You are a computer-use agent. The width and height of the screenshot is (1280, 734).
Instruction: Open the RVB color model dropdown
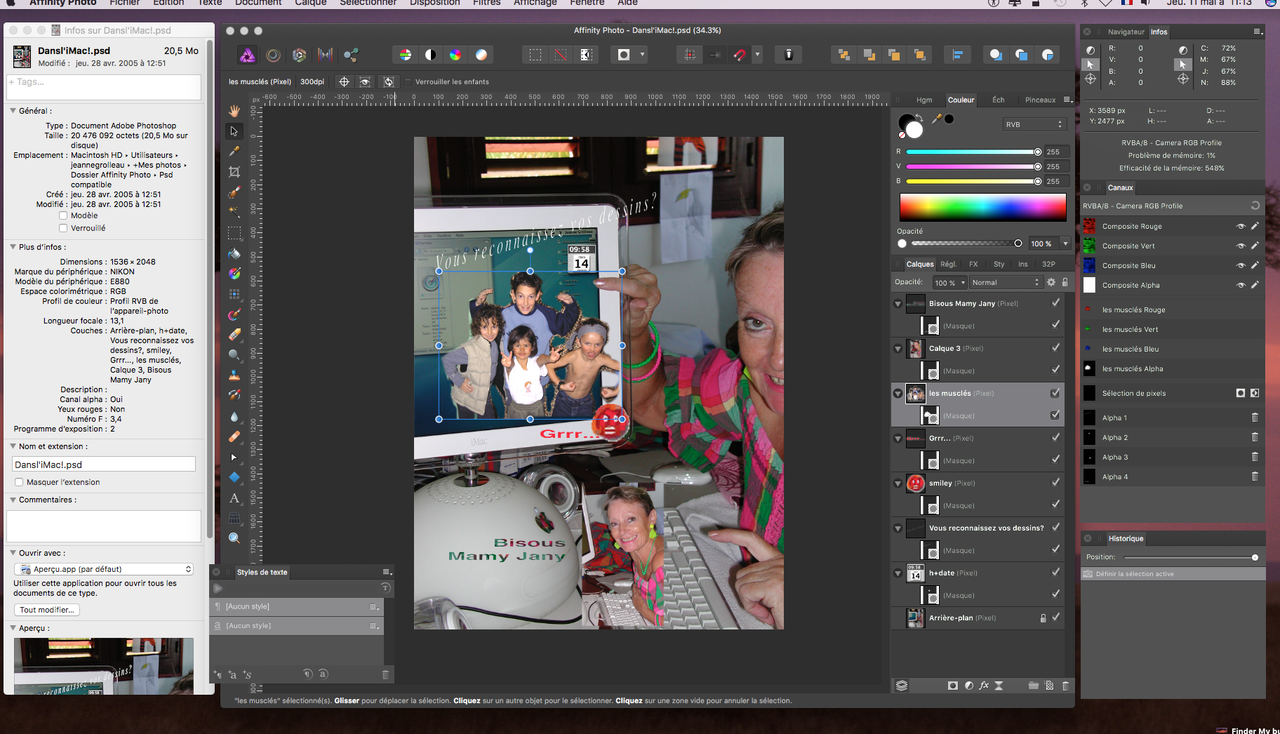(x=1035, y=124)
